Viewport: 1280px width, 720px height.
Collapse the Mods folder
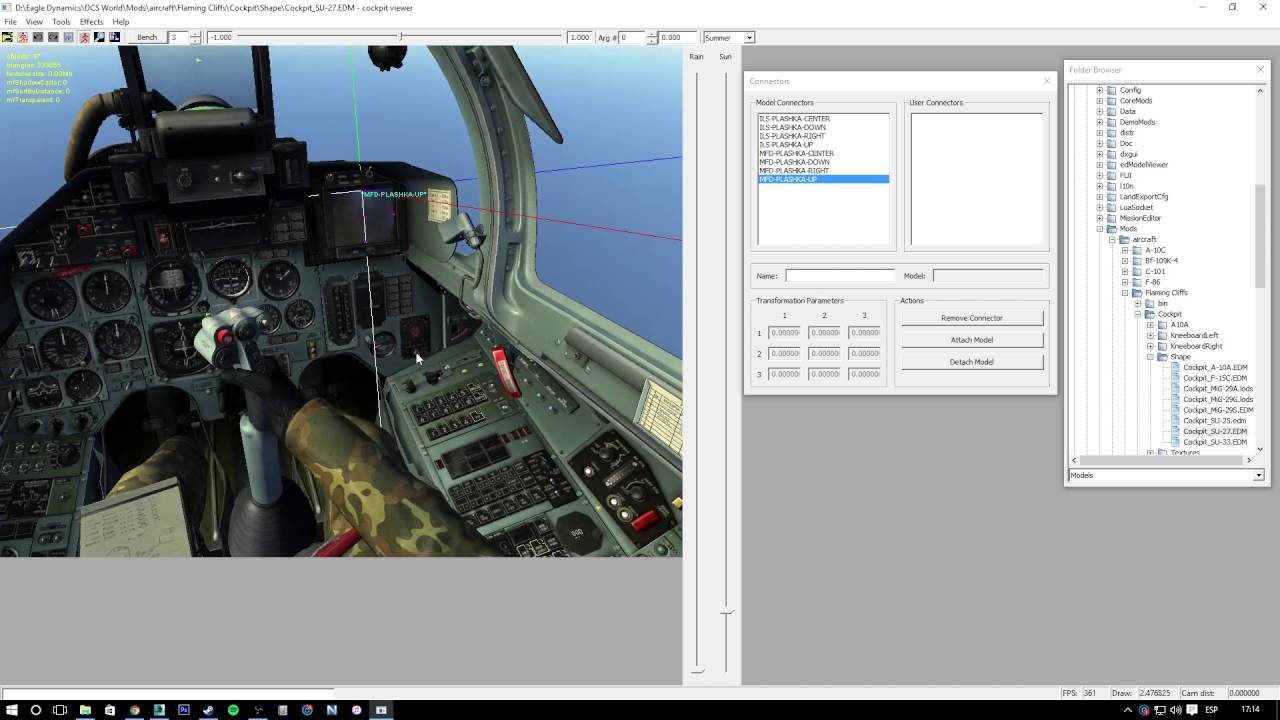point(1099,229)
